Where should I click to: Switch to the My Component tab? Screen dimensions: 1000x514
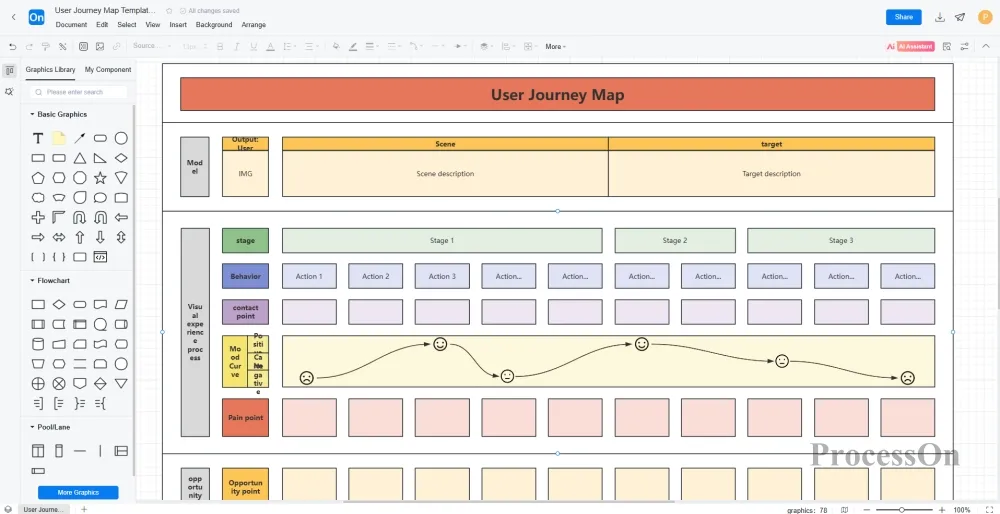click(x=107, y=70)
